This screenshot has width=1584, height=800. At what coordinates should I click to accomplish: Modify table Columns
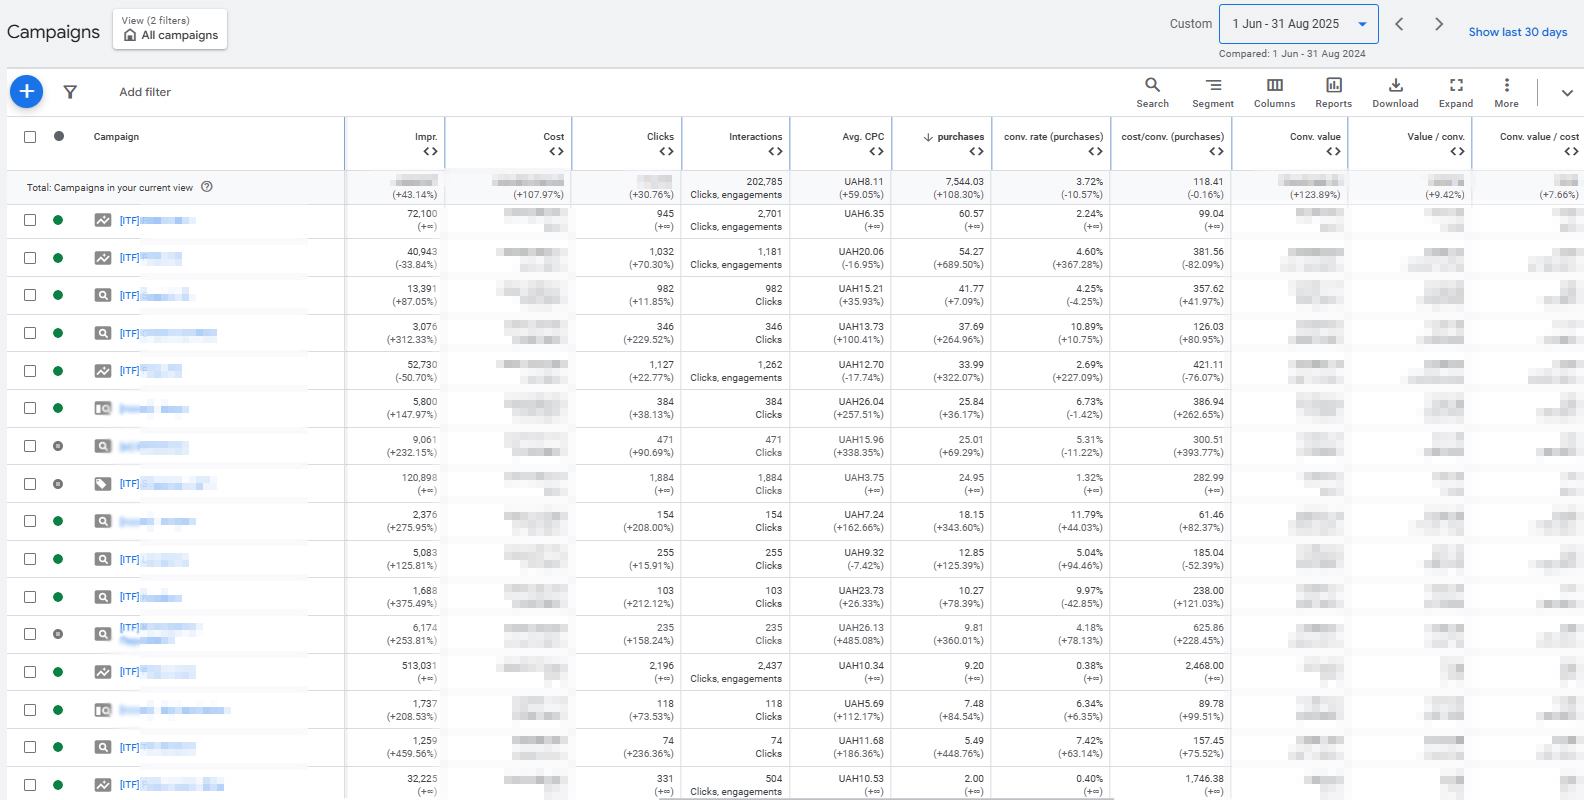pos(1274,92)
